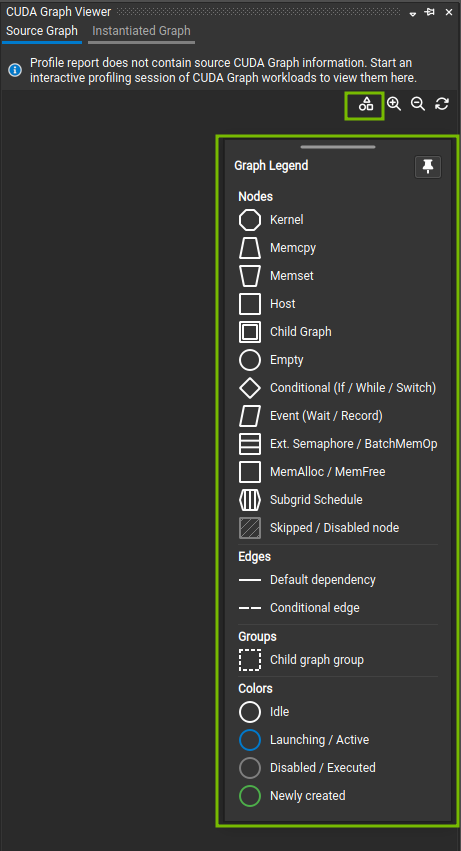
Task: Click the Kernel label text
Action: tap(287, 220)
